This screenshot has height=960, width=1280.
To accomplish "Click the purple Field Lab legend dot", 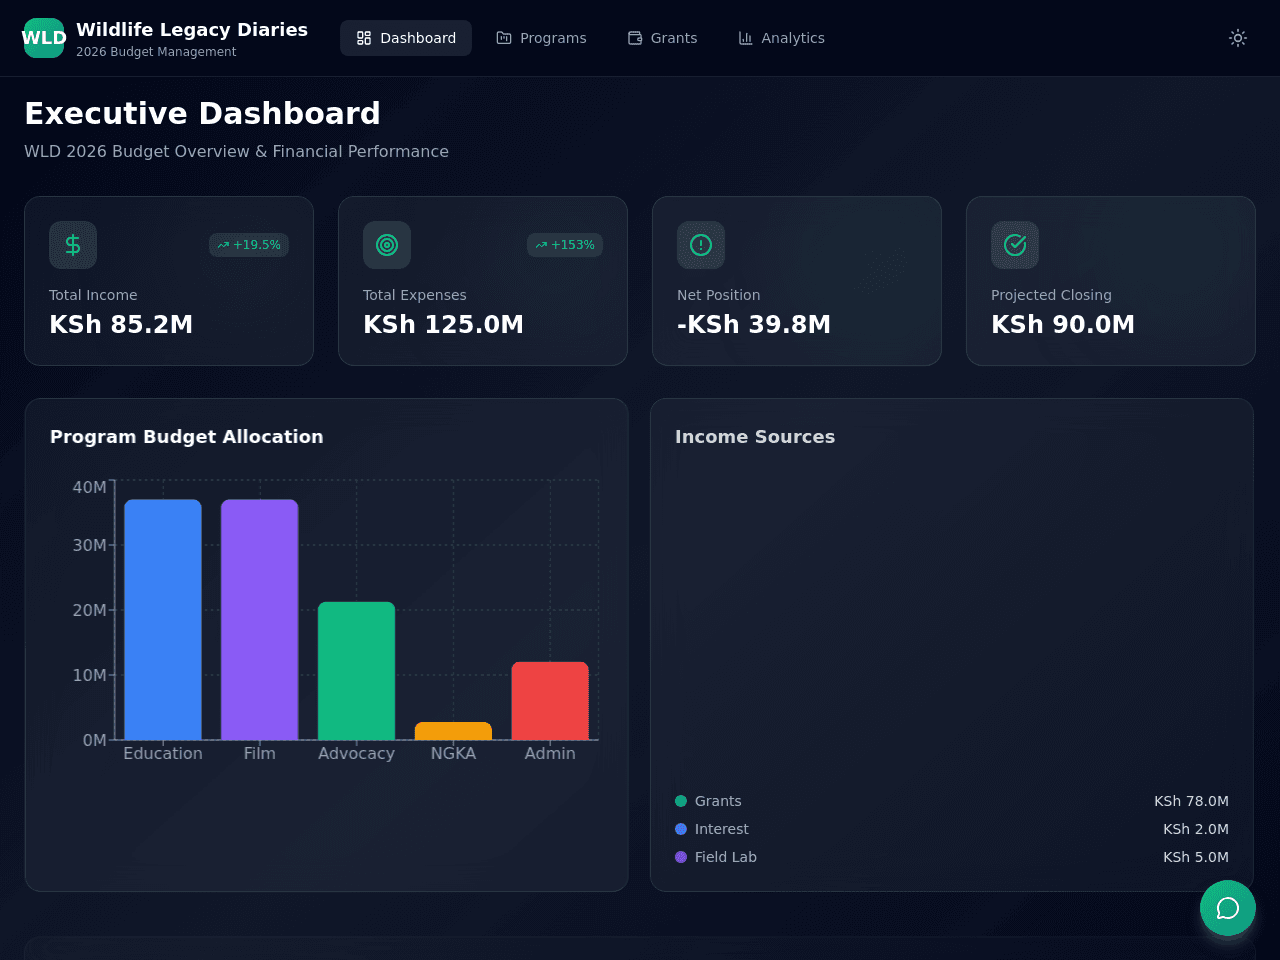I will click(681, 857).
